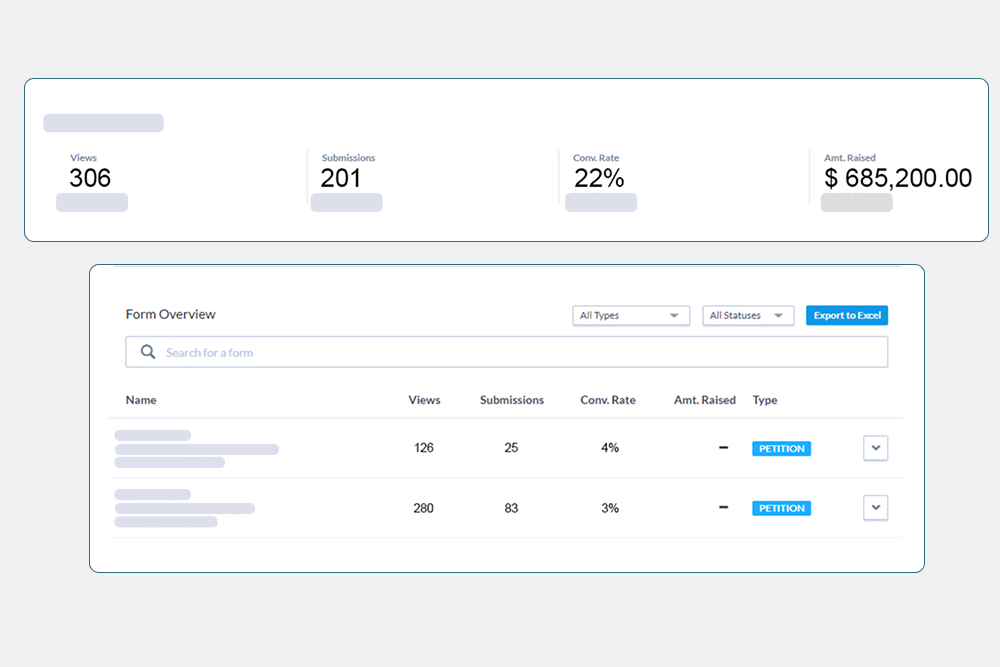The height and width of the screenshot is (667, 1000).
Task: Type in the Search for a form field
Action: pos(520,352)
